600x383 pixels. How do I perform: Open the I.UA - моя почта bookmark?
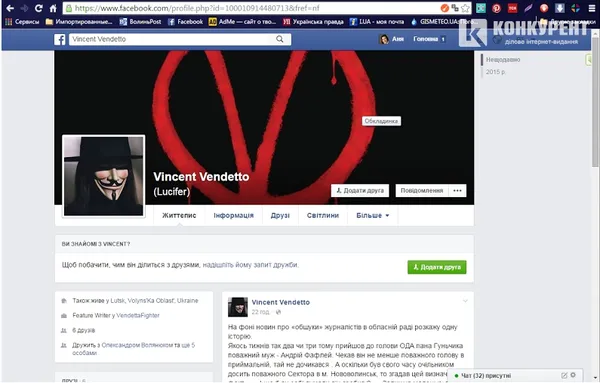pos(377,22)
